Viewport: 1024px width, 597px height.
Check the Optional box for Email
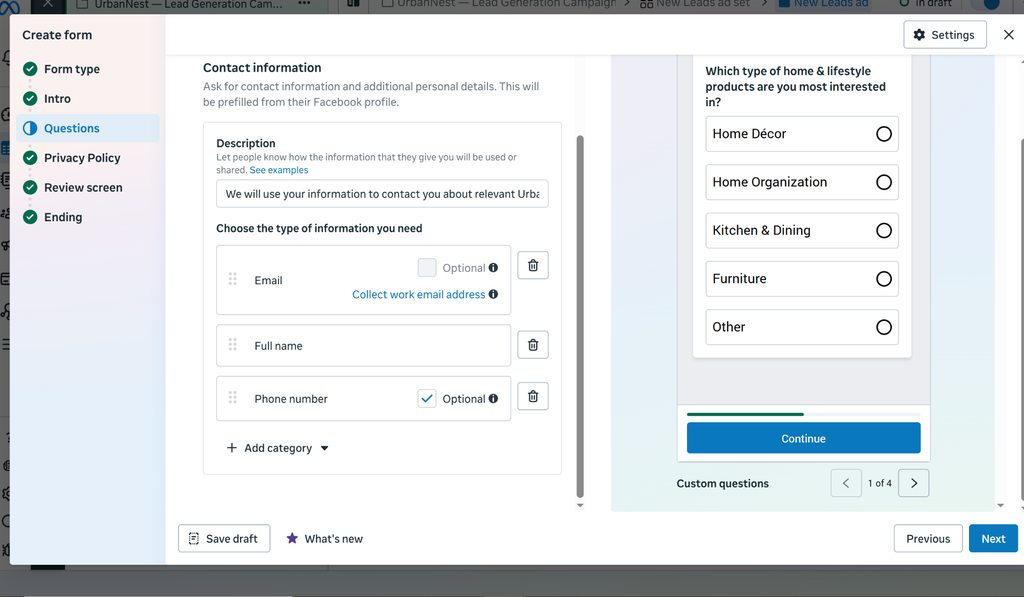[426, 267]
